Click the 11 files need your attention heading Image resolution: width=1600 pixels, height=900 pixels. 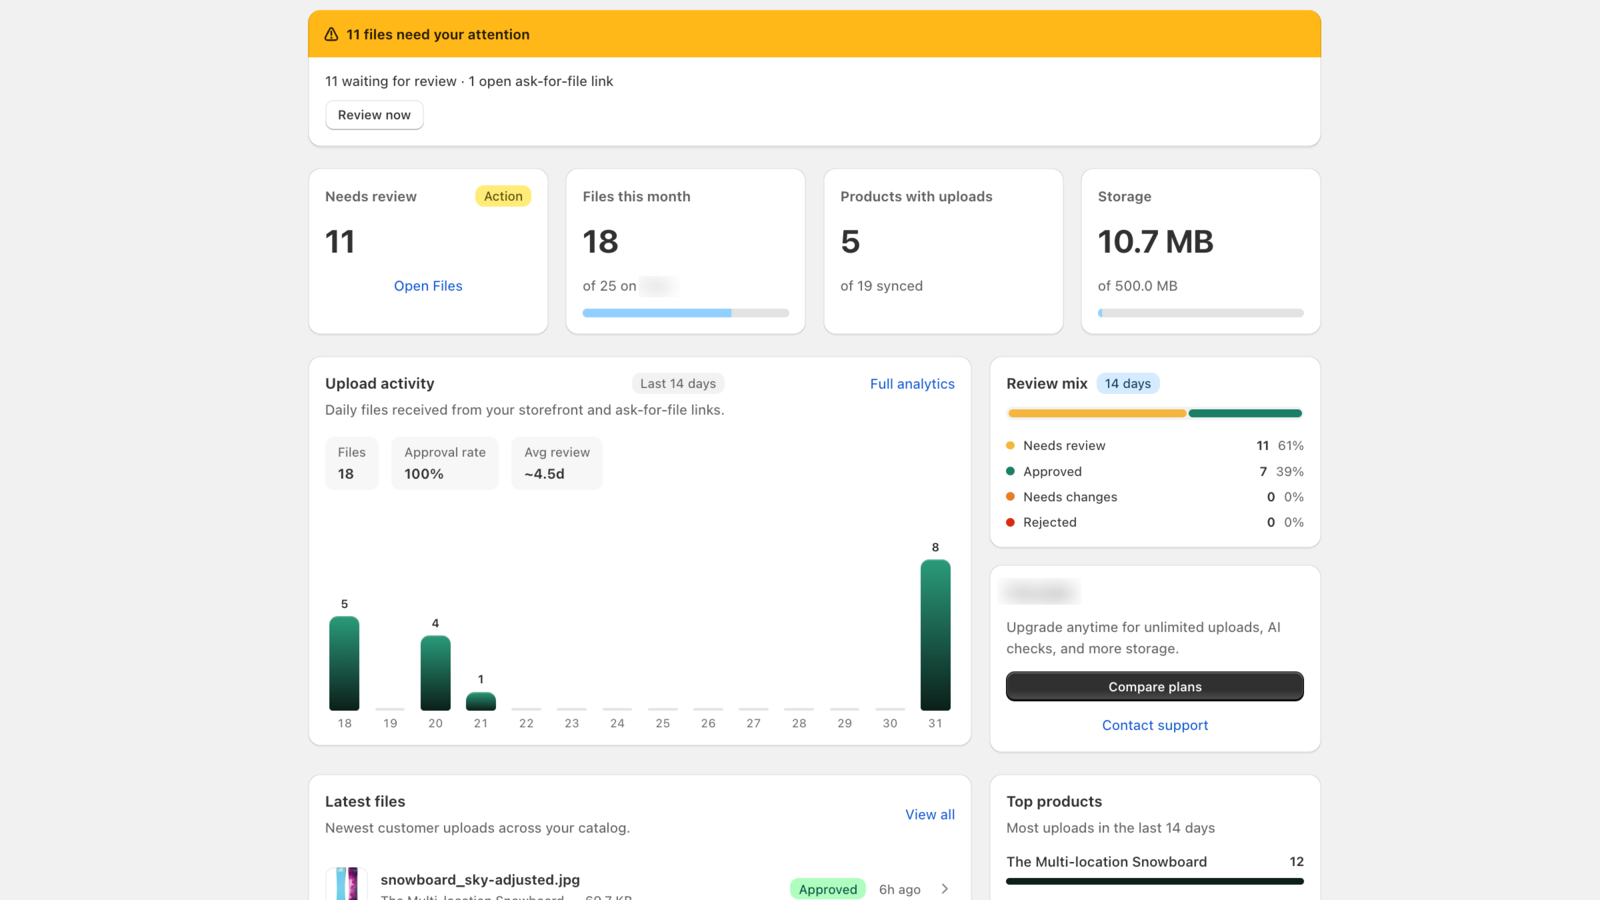click(438, 34)
